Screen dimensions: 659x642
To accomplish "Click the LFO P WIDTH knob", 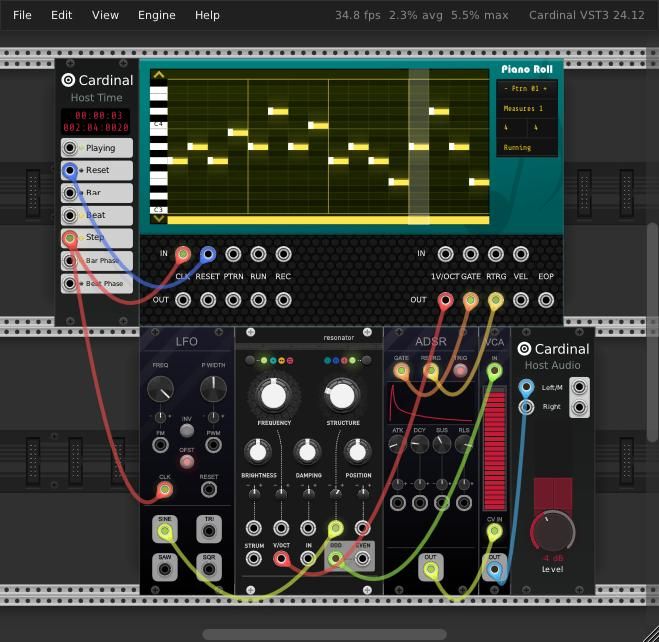I will click(x=213, y=389).
